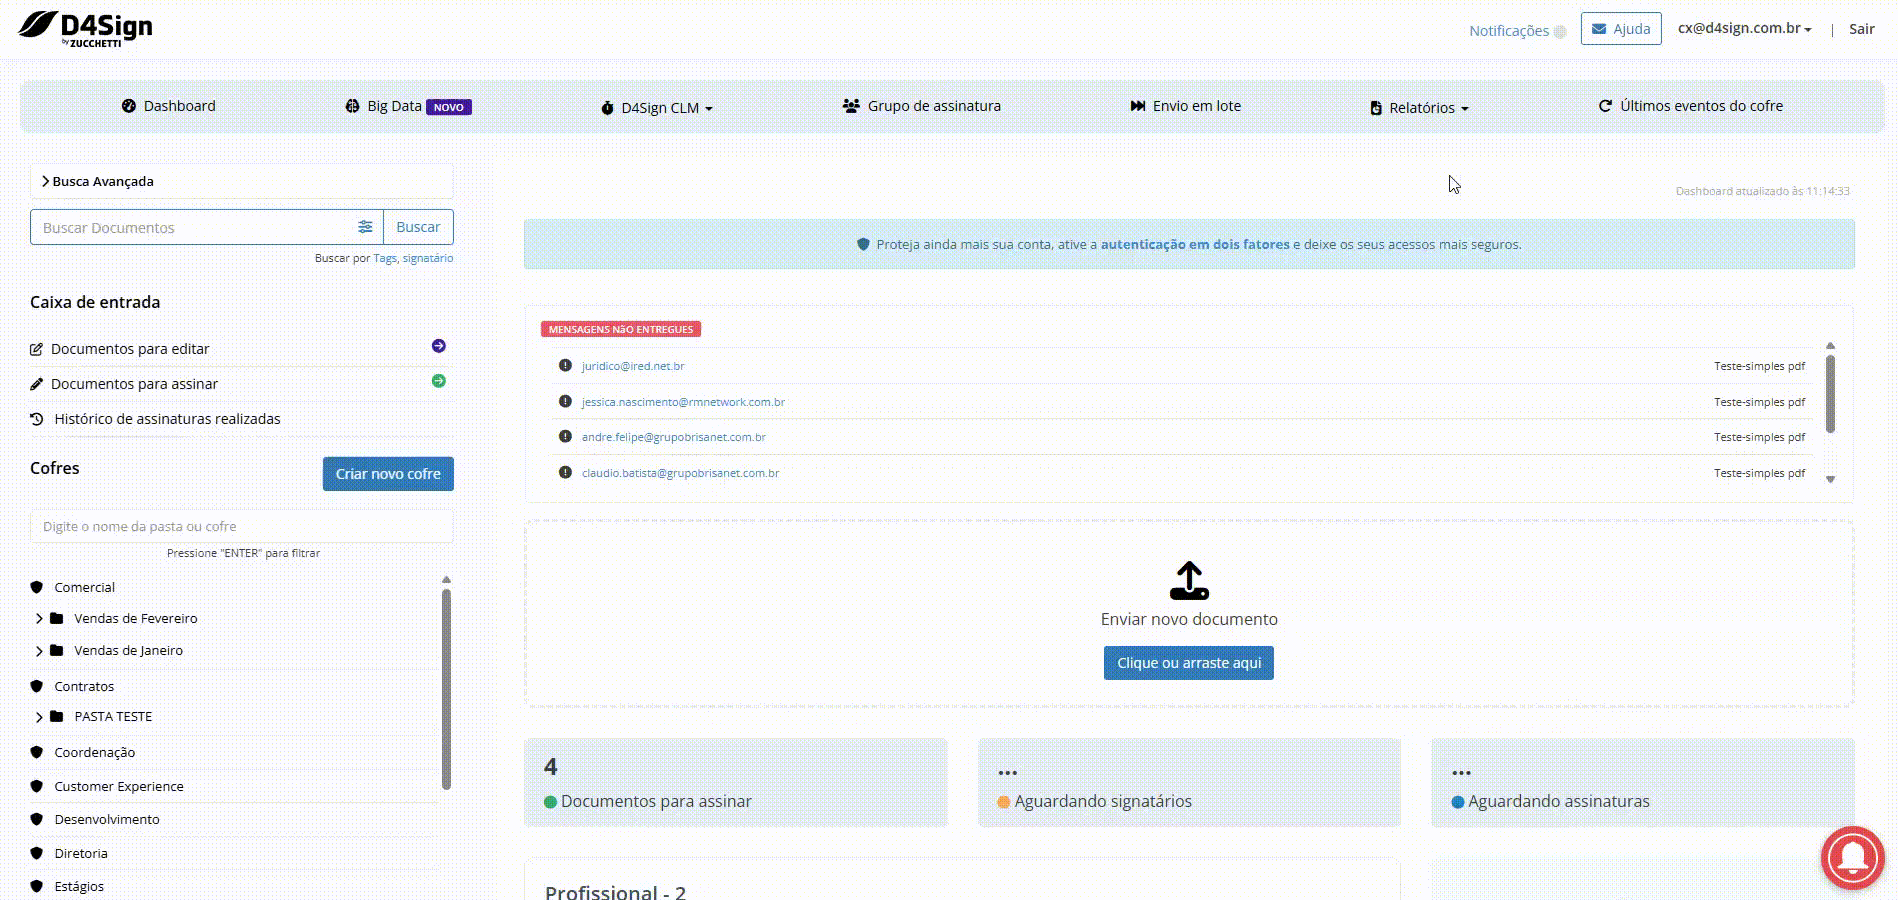
Task: Open the Vendas de Janeiro folder
Action: [x=128, y=650]
